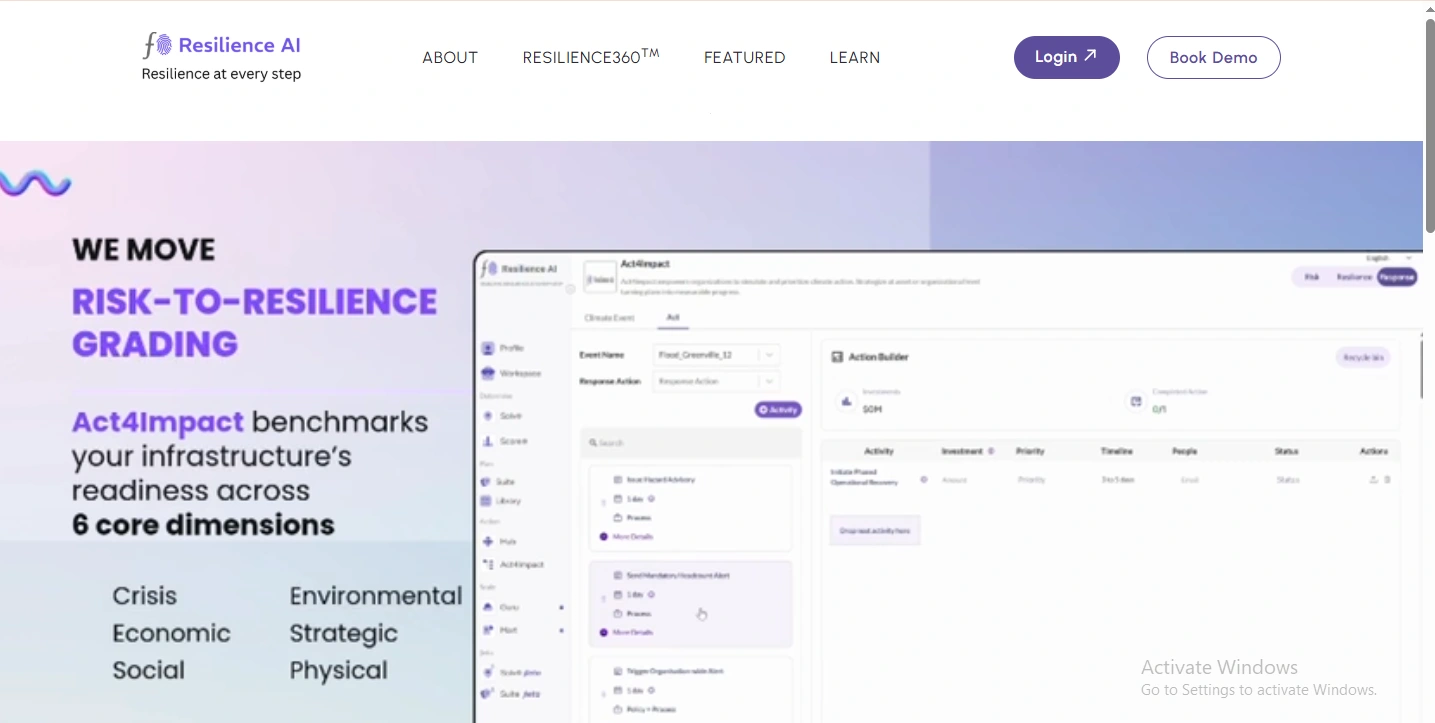Click the Completed Actions icon
Image resolution: width=1435 pixels, height=723 pixels.
point(1136,401)
